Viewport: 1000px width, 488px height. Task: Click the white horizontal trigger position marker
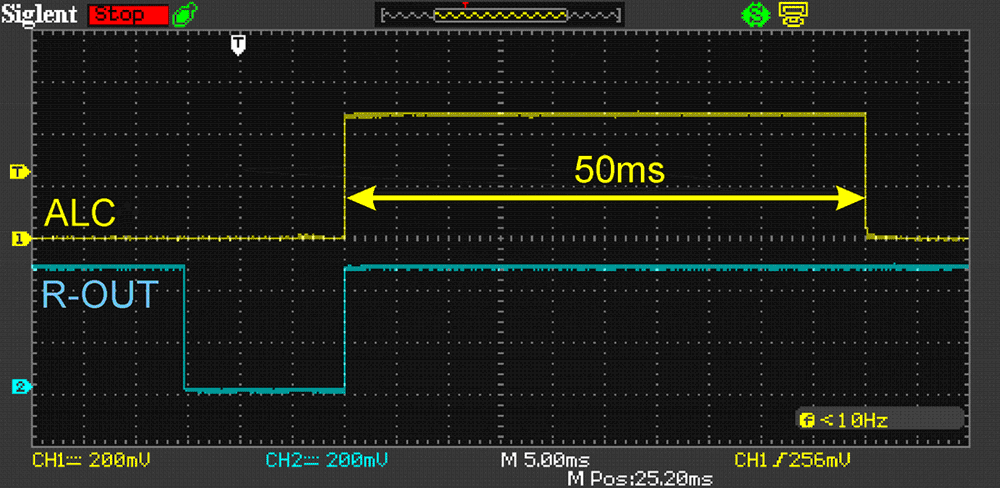coord(238,44)
